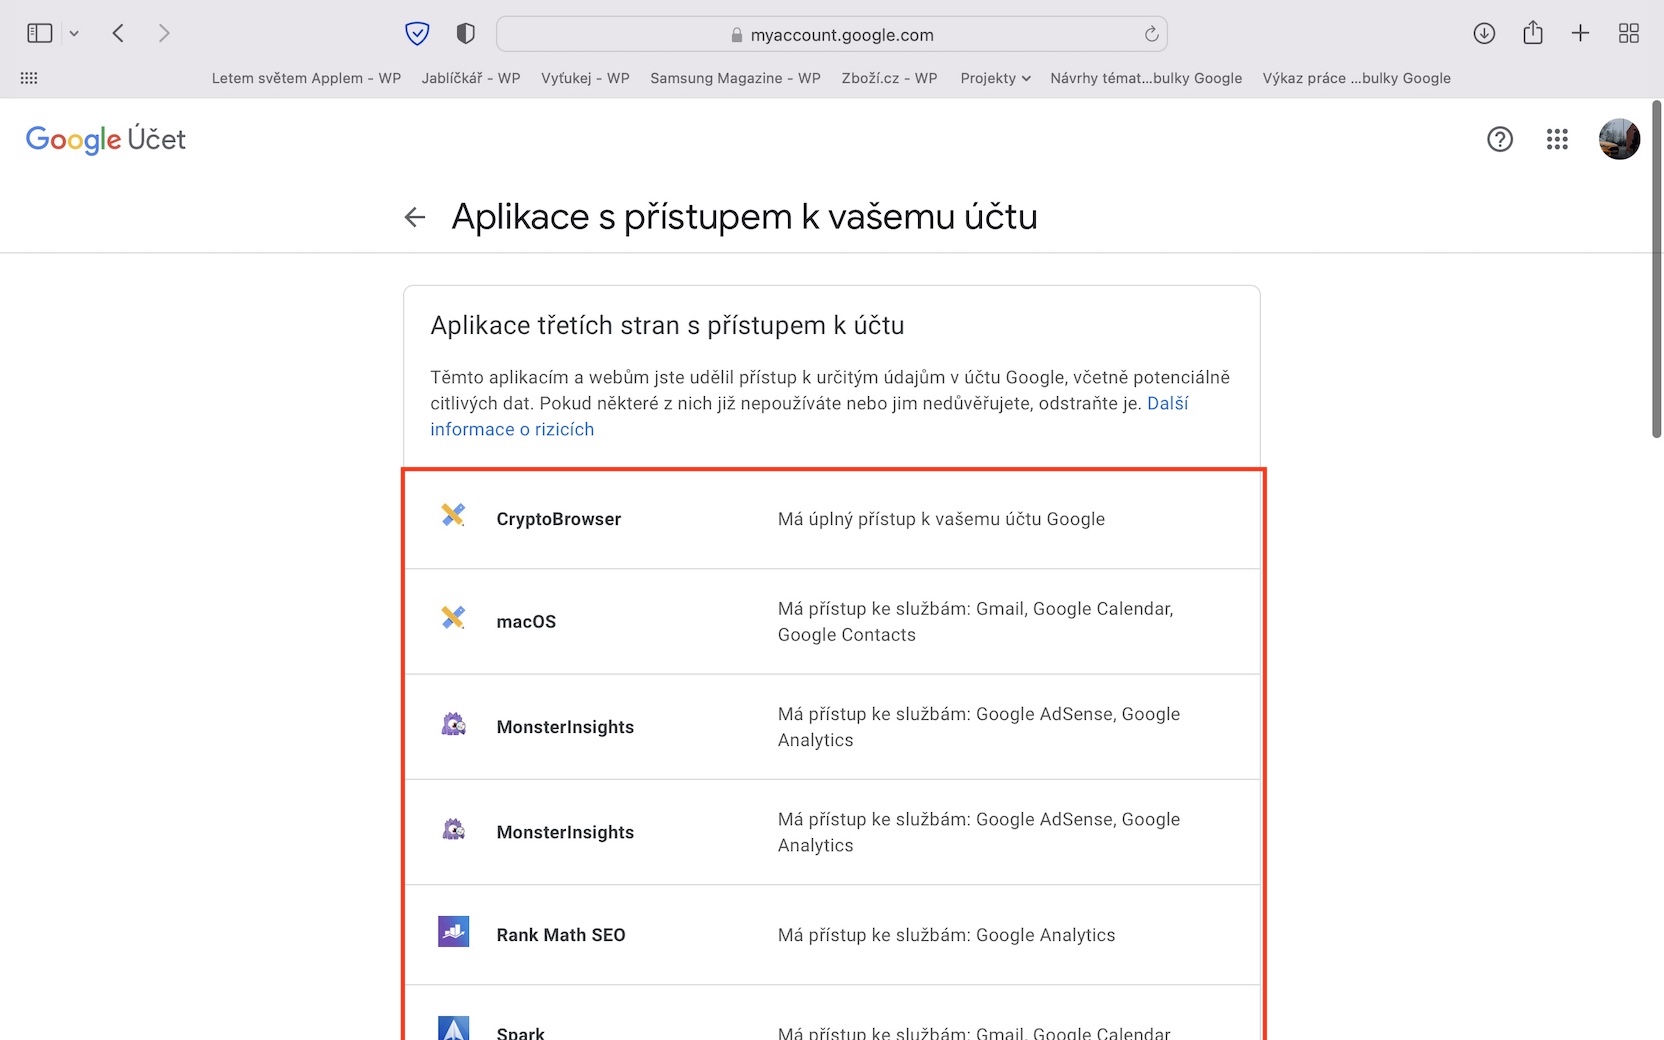Open the sidebar options dropdown chevron
1664x1040 pixels.
[74, 34]
